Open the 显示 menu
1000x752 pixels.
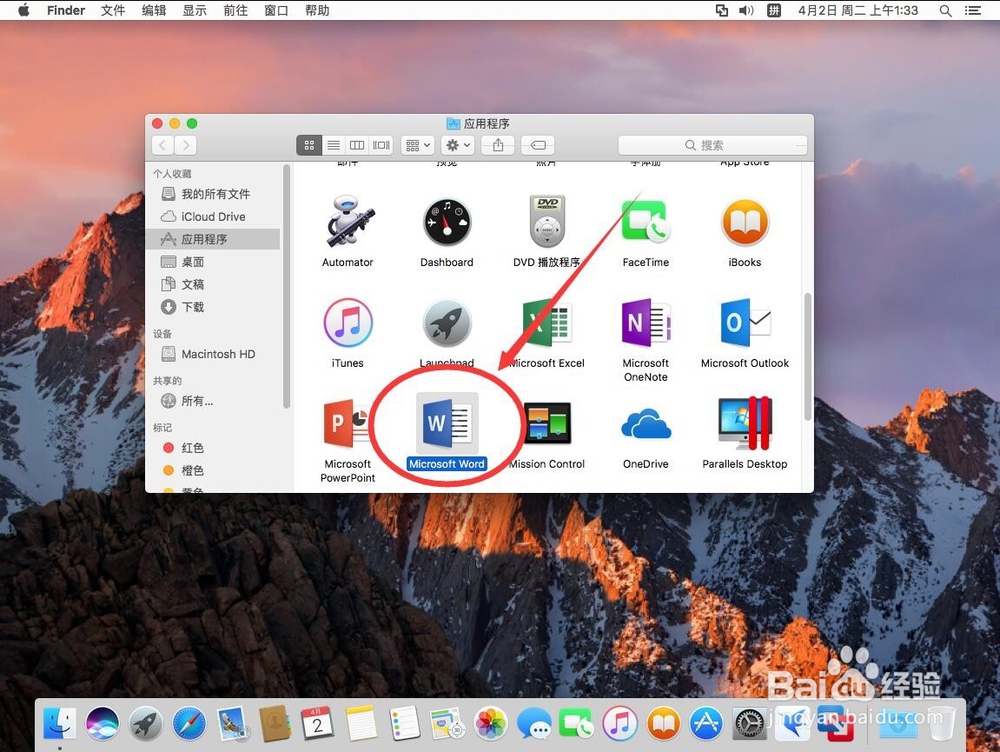point(195,10)
